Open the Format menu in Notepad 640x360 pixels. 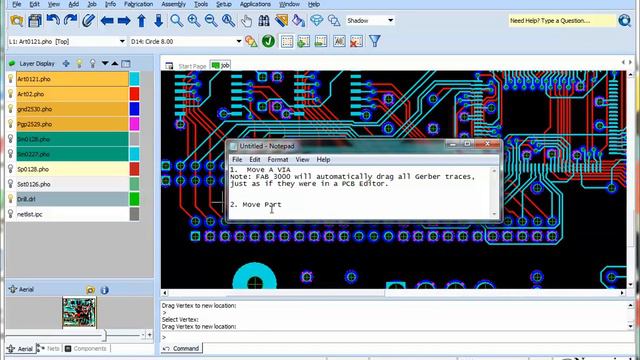coord(278,160)
